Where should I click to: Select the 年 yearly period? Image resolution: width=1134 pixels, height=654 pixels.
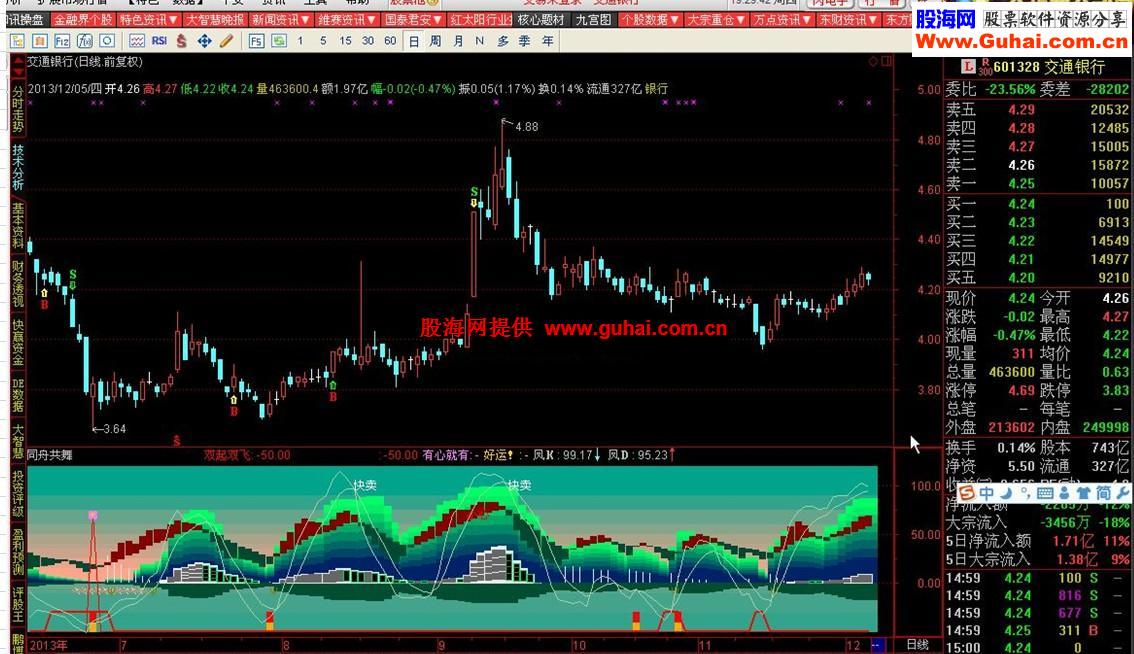click(547, 41)
